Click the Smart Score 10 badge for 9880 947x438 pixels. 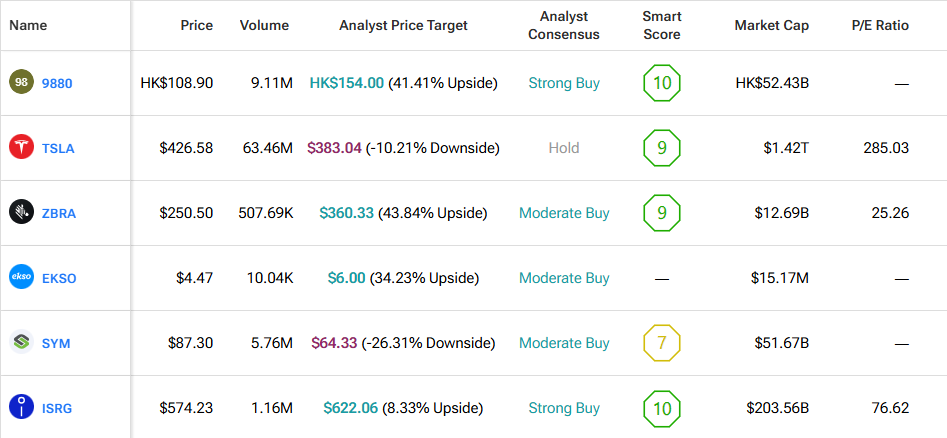coord(661,83)
